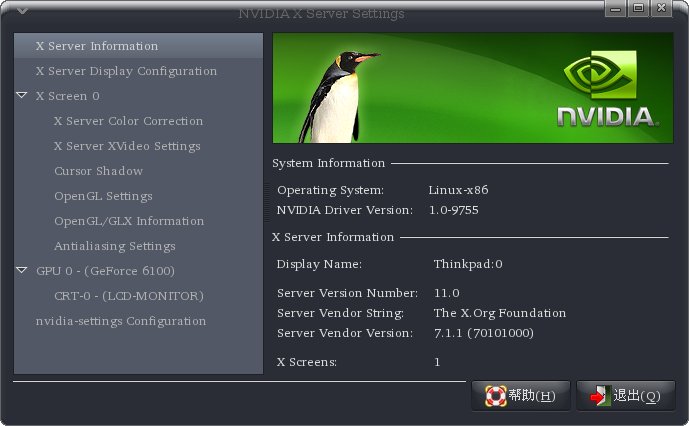Click vendor version '7.1.1 (70101000)'

pyautogui.click(x=484, y=333)
